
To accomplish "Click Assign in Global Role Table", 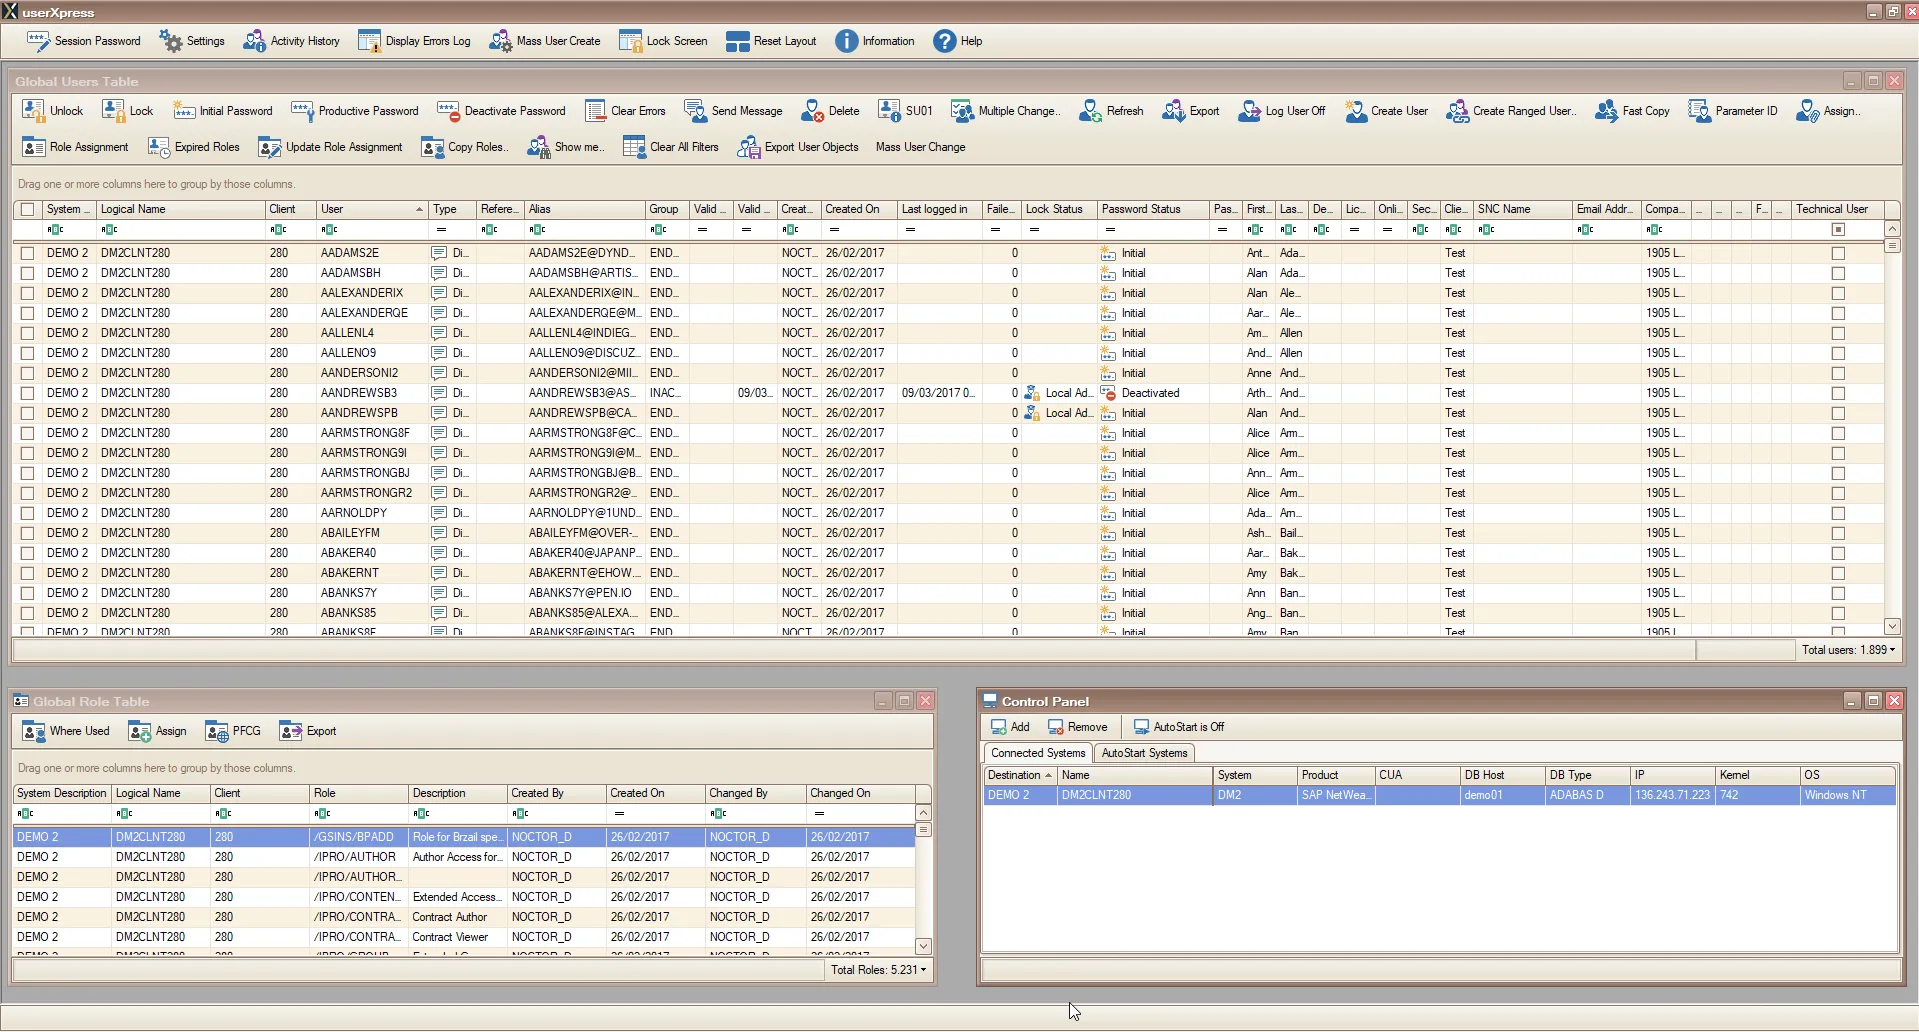I will pyautogui.click(x=158, y=731).
